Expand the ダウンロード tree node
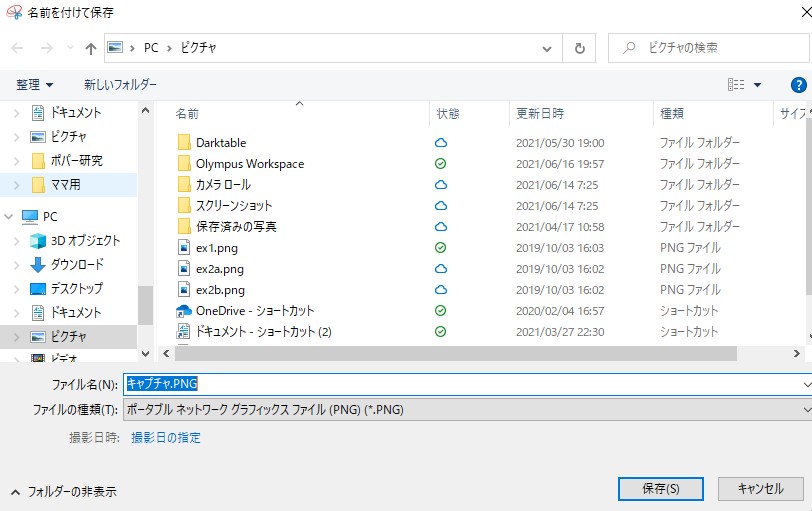 click(17, 265)
